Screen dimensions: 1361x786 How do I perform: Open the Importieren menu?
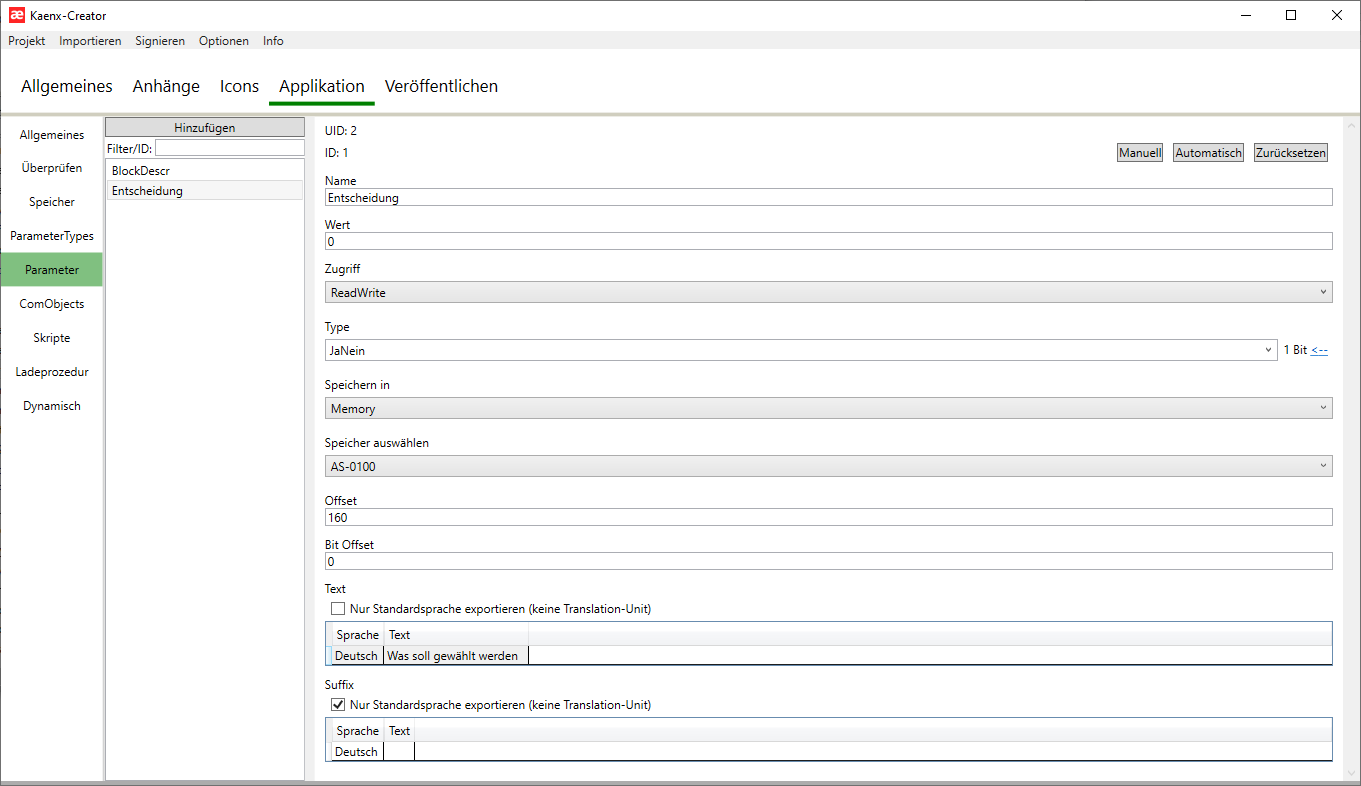click(x=90, y=41)
